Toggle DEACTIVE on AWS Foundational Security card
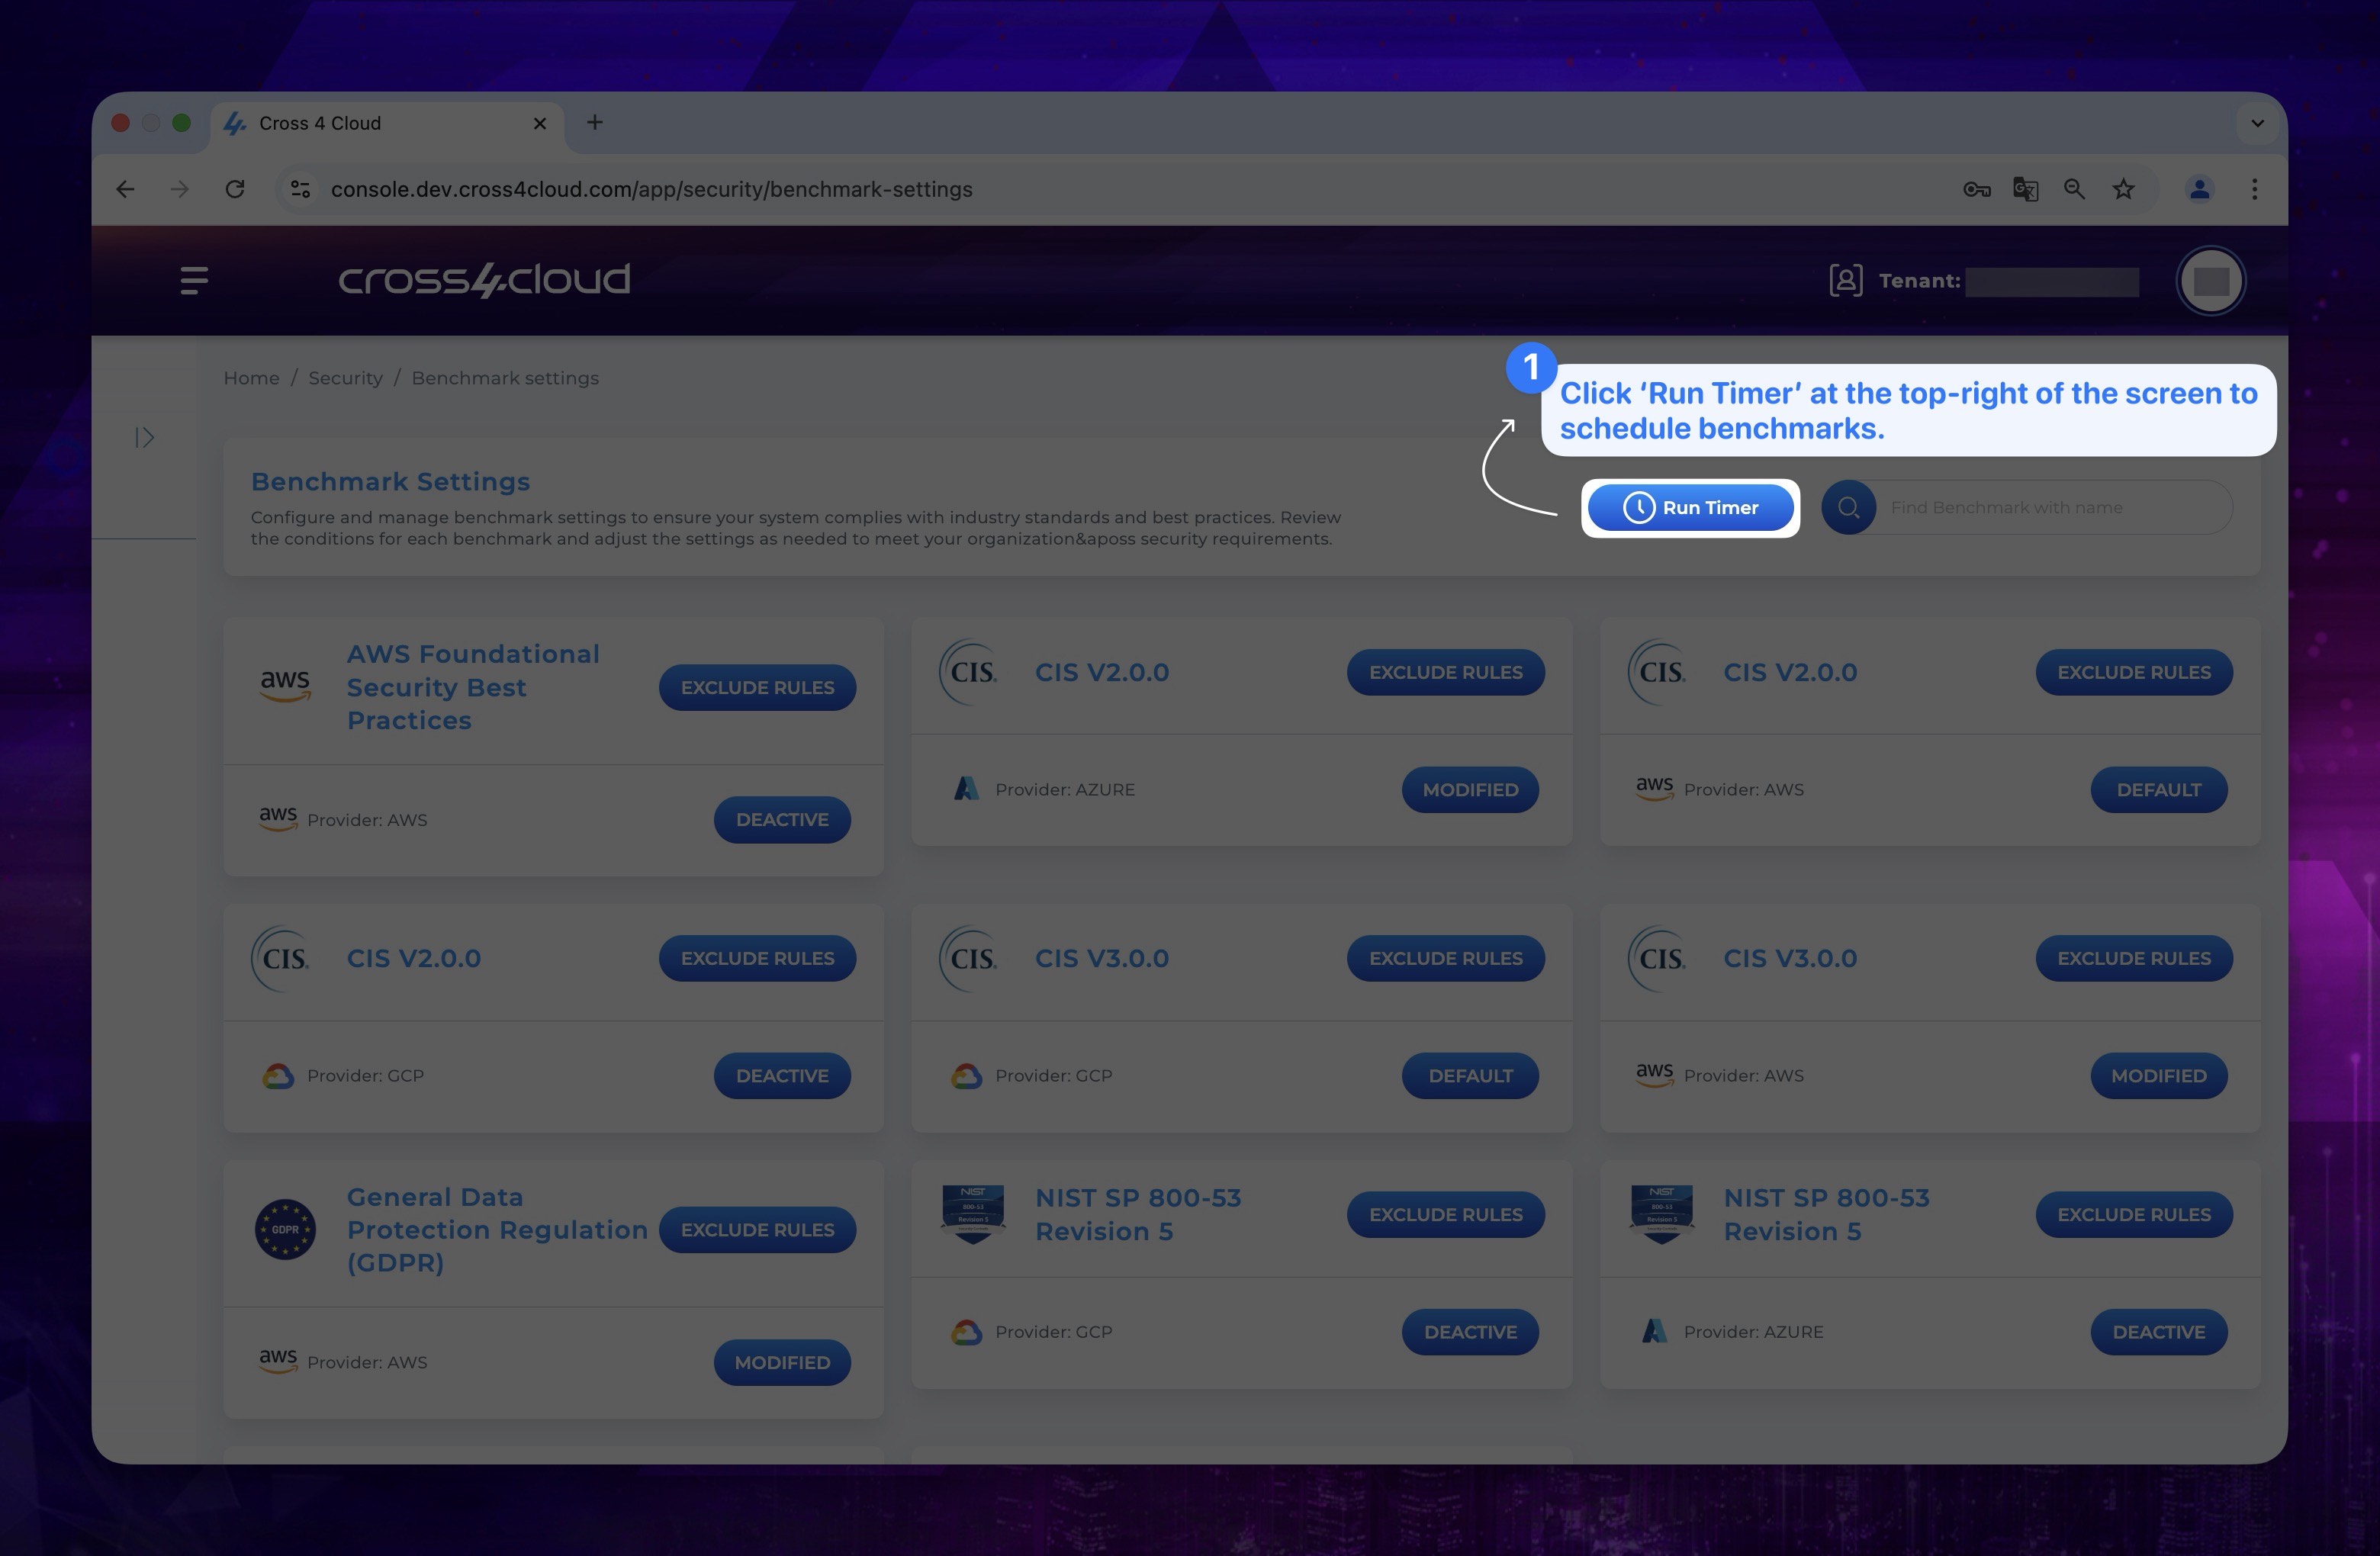This screenshot has width=2380, height=1556. point(780,818)
